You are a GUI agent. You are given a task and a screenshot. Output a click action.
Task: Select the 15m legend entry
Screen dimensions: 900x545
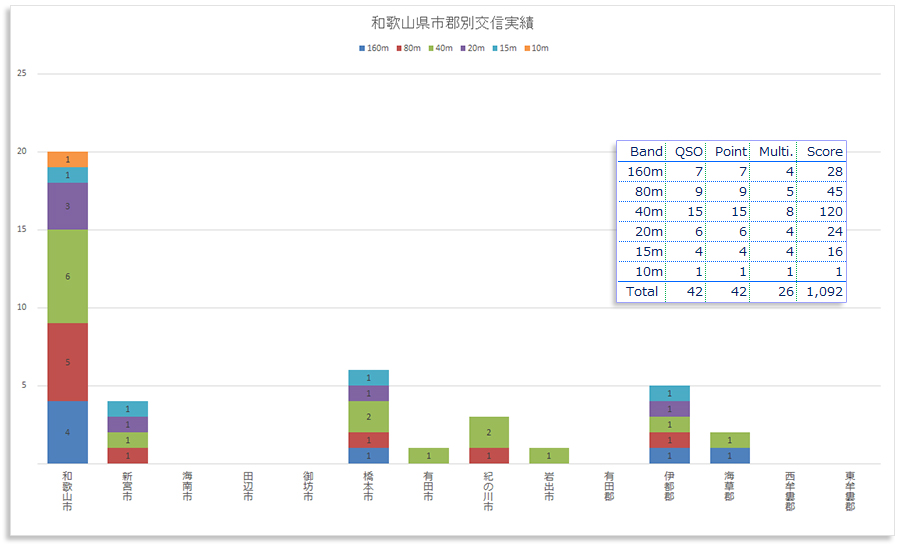[504, 48]
